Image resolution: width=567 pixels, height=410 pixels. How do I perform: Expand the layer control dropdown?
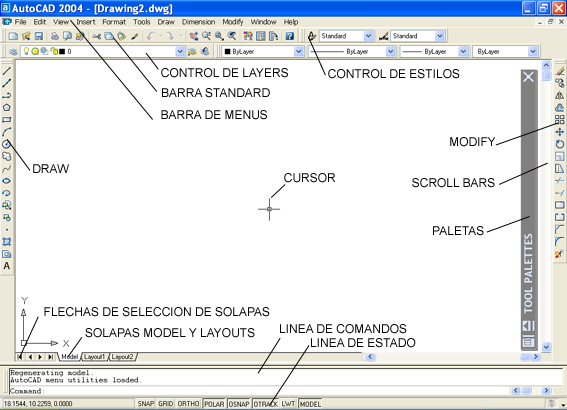[180, 52]
